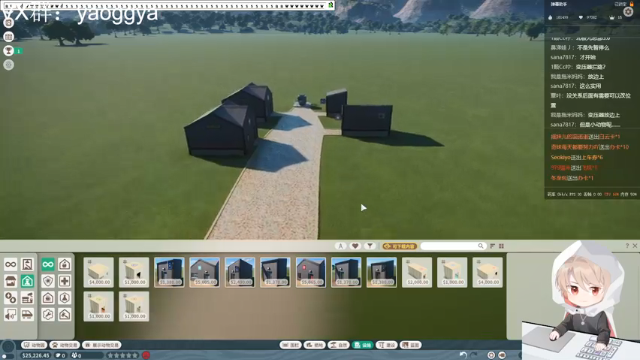
Task: Select the speaker audio category icon
Action: coord(11,315)
